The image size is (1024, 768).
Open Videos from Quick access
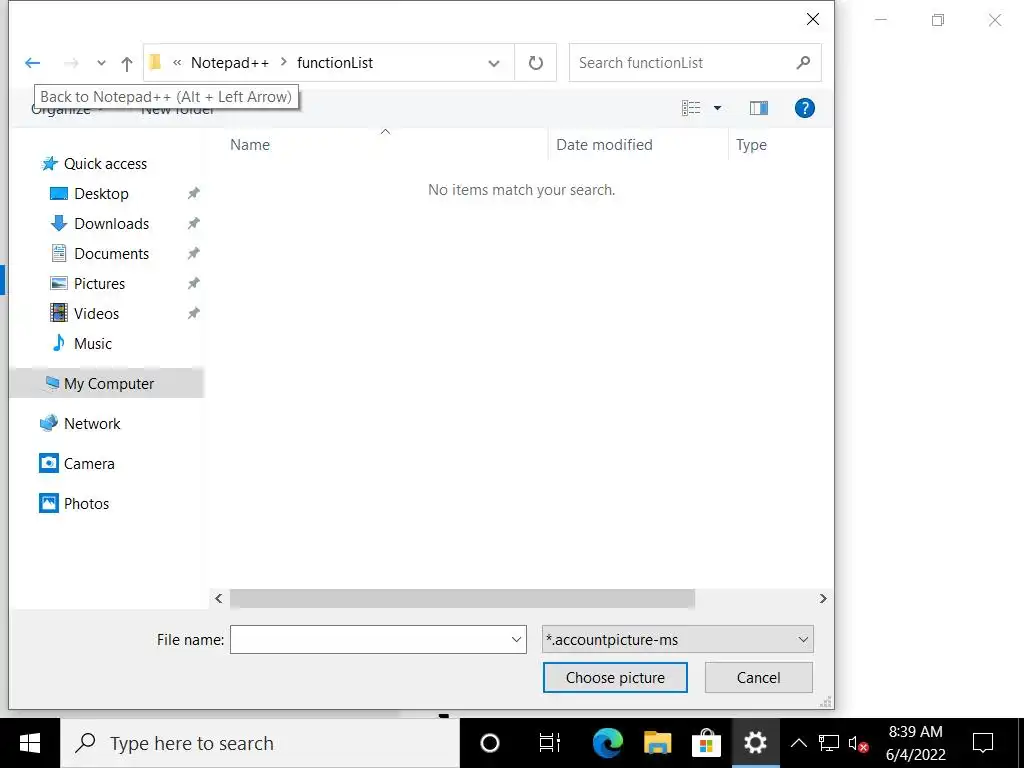[97, 314]
